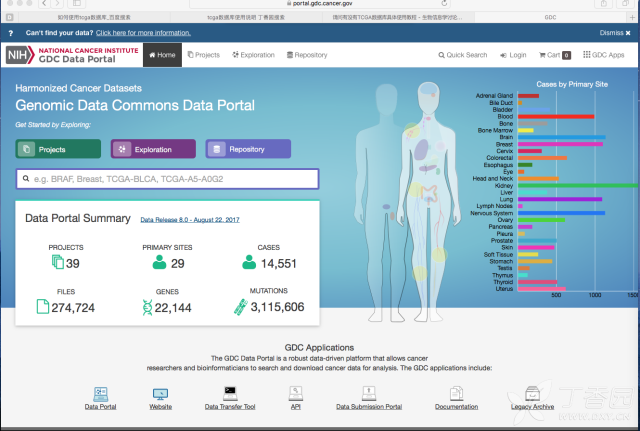Open the Repository nav tab

(x=306, y=55)
